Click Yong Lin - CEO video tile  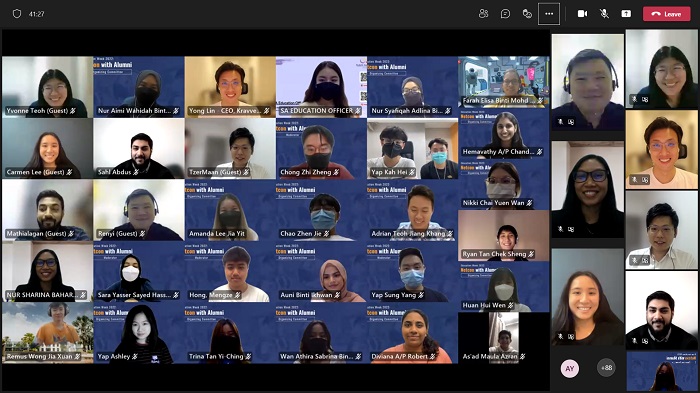click(230, 87)
